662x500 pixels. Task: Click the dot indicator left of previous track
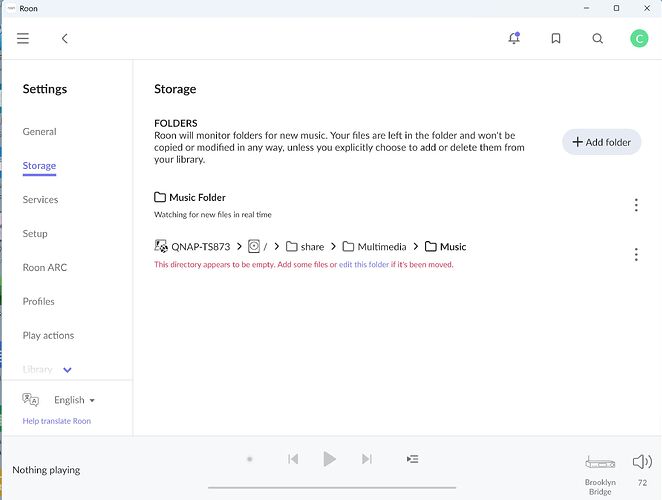(x=250, y=459)
